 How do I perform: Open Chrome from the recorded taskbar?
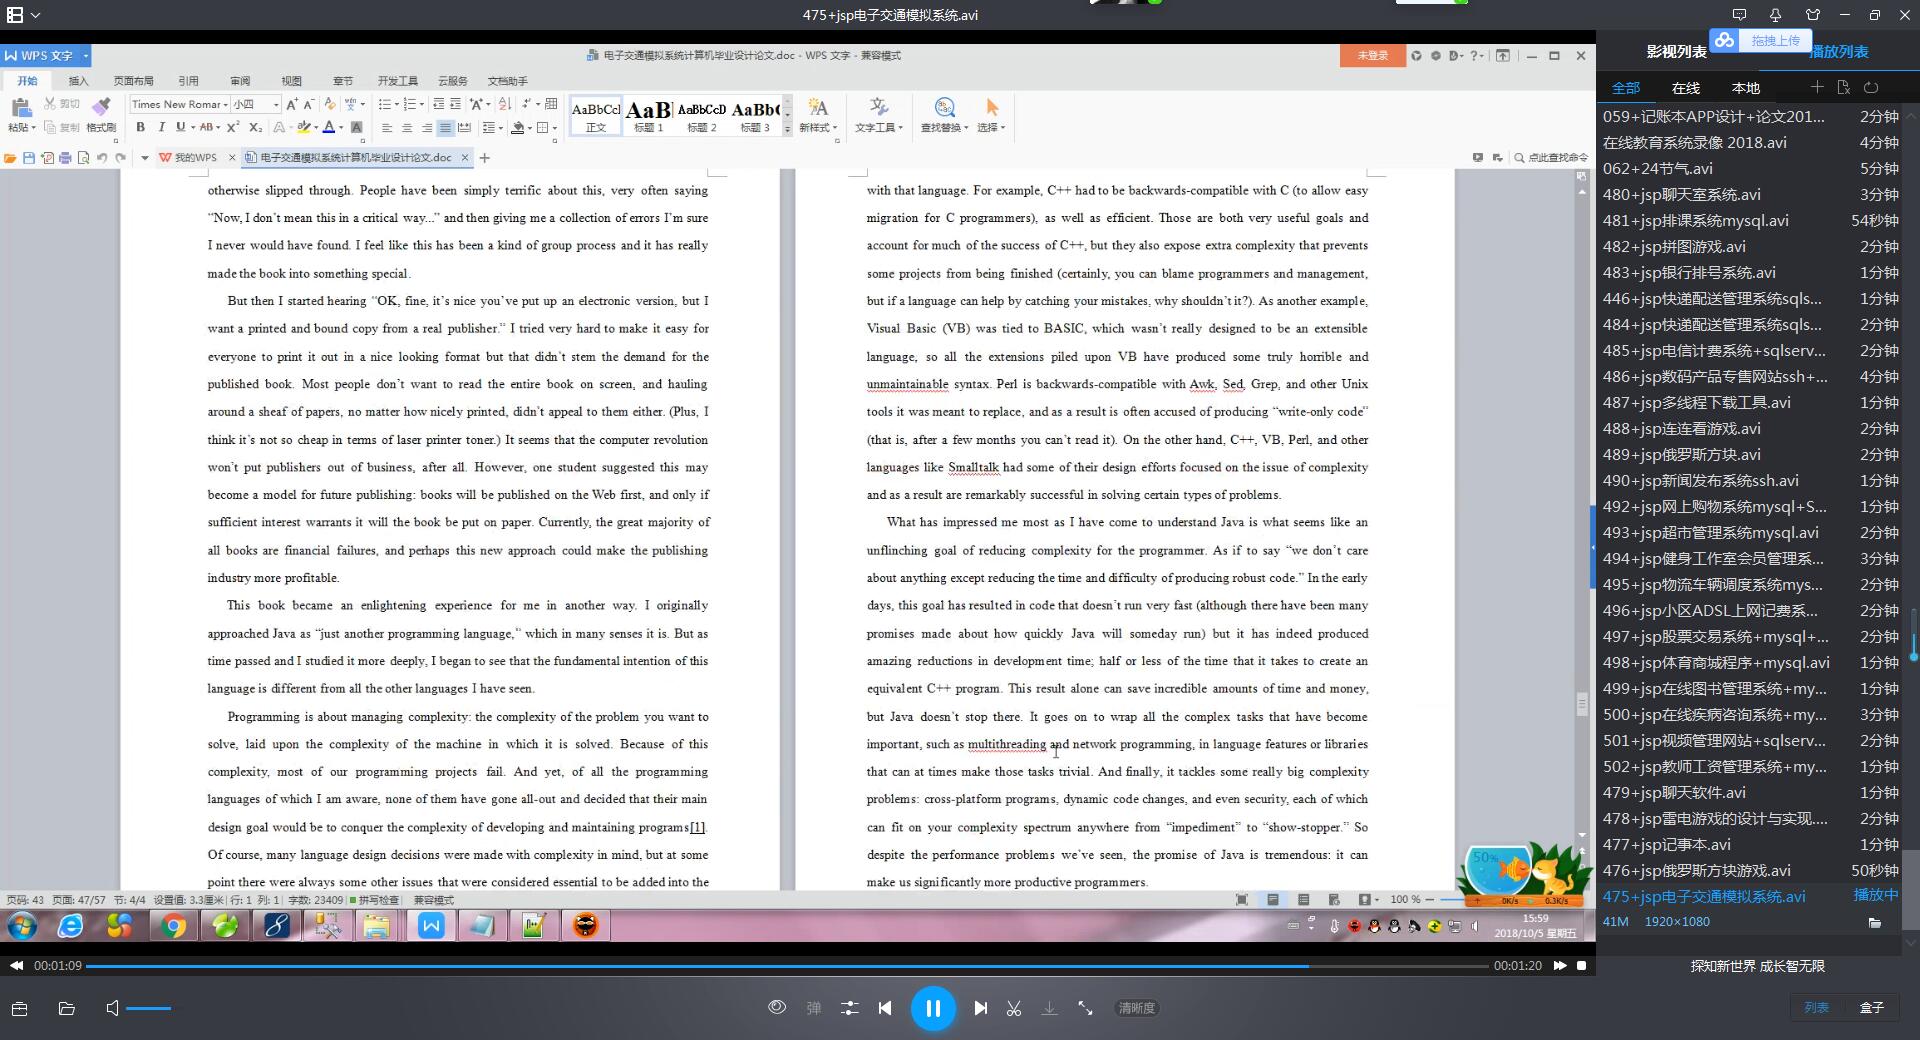pos(173,926)
